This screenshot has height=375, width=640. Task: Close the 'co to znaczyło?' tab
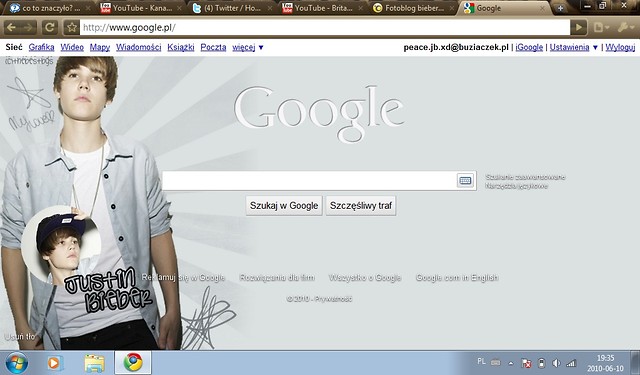pos(88,8)
